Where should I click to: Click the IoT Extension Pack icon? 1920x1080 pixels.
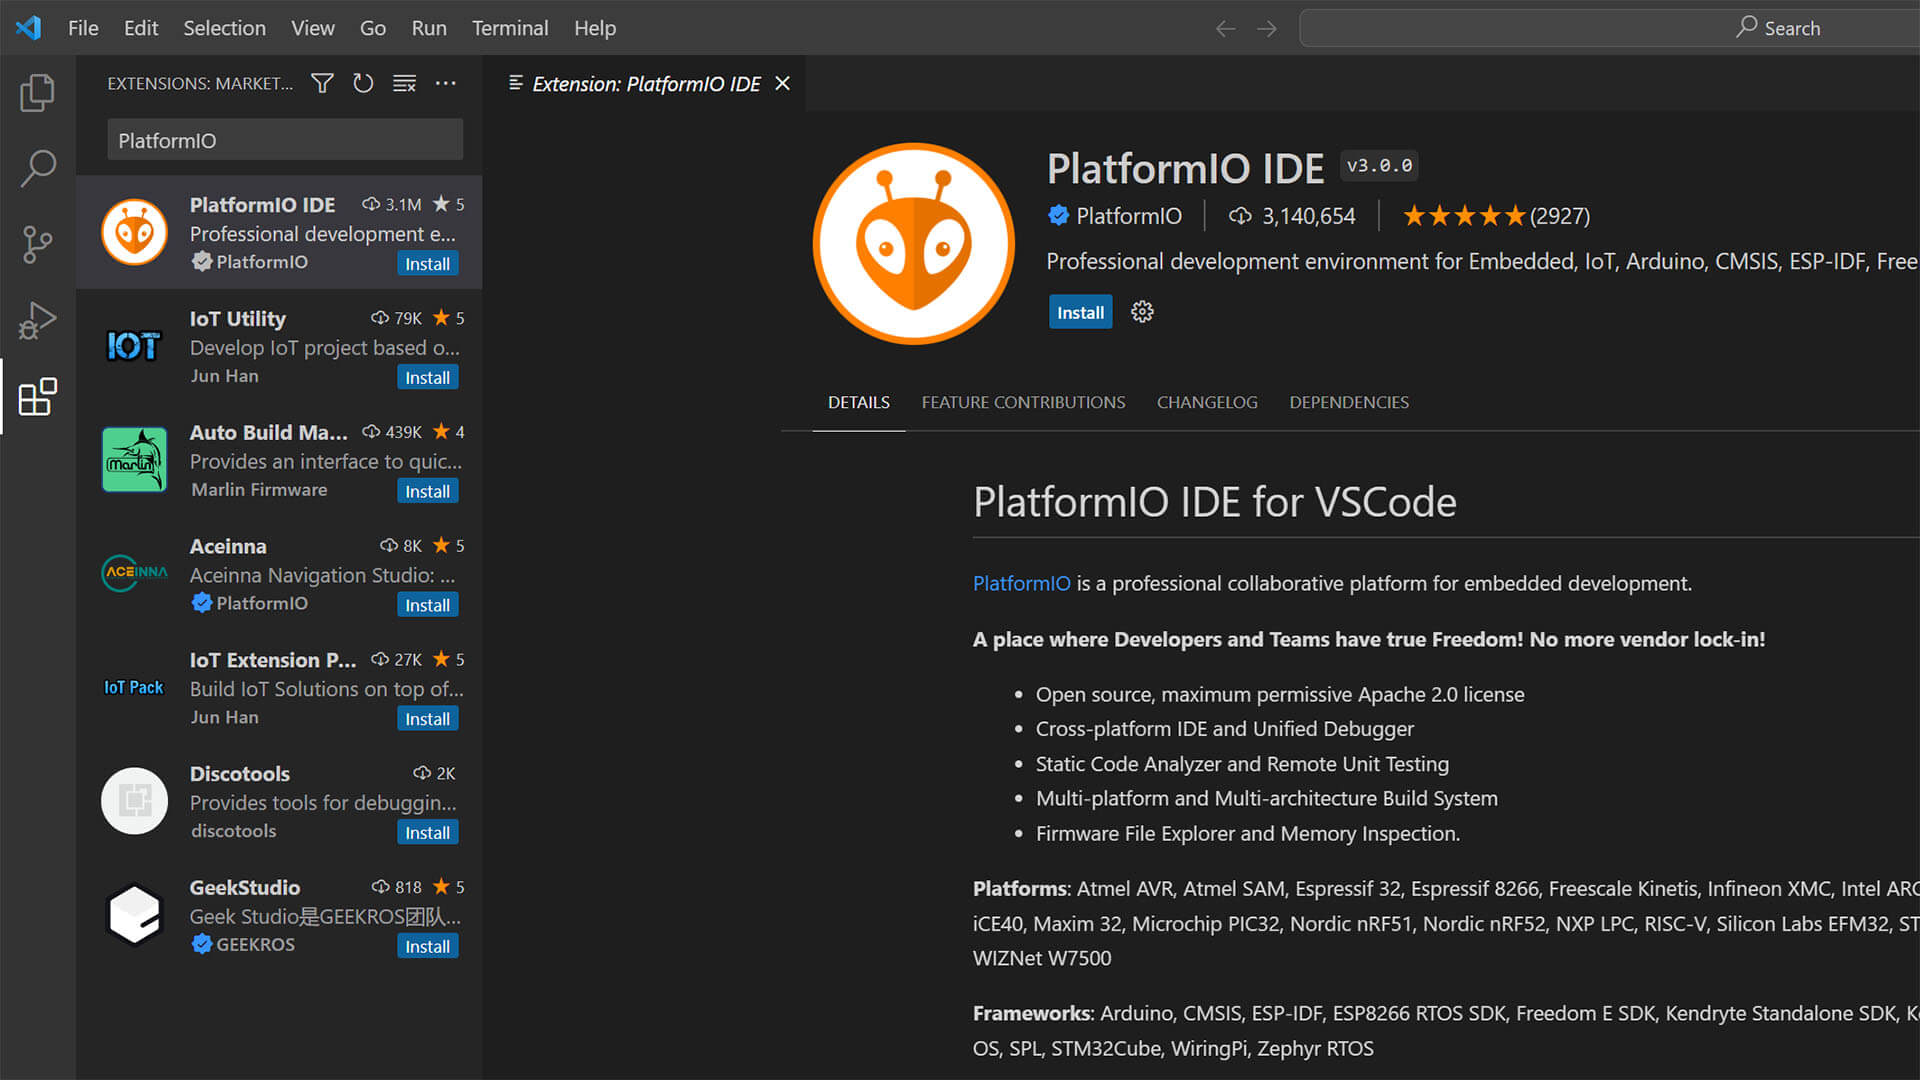133,687
